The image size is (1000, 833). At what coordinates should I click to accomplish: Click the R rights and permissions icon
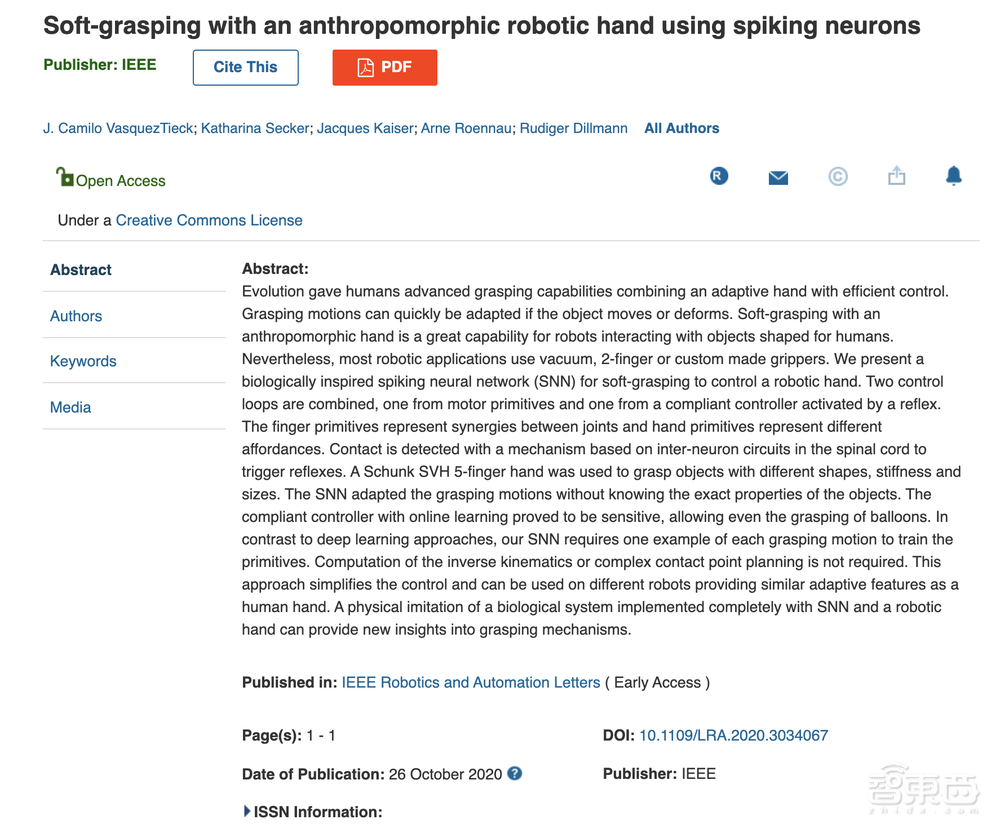tap(719, 176)
